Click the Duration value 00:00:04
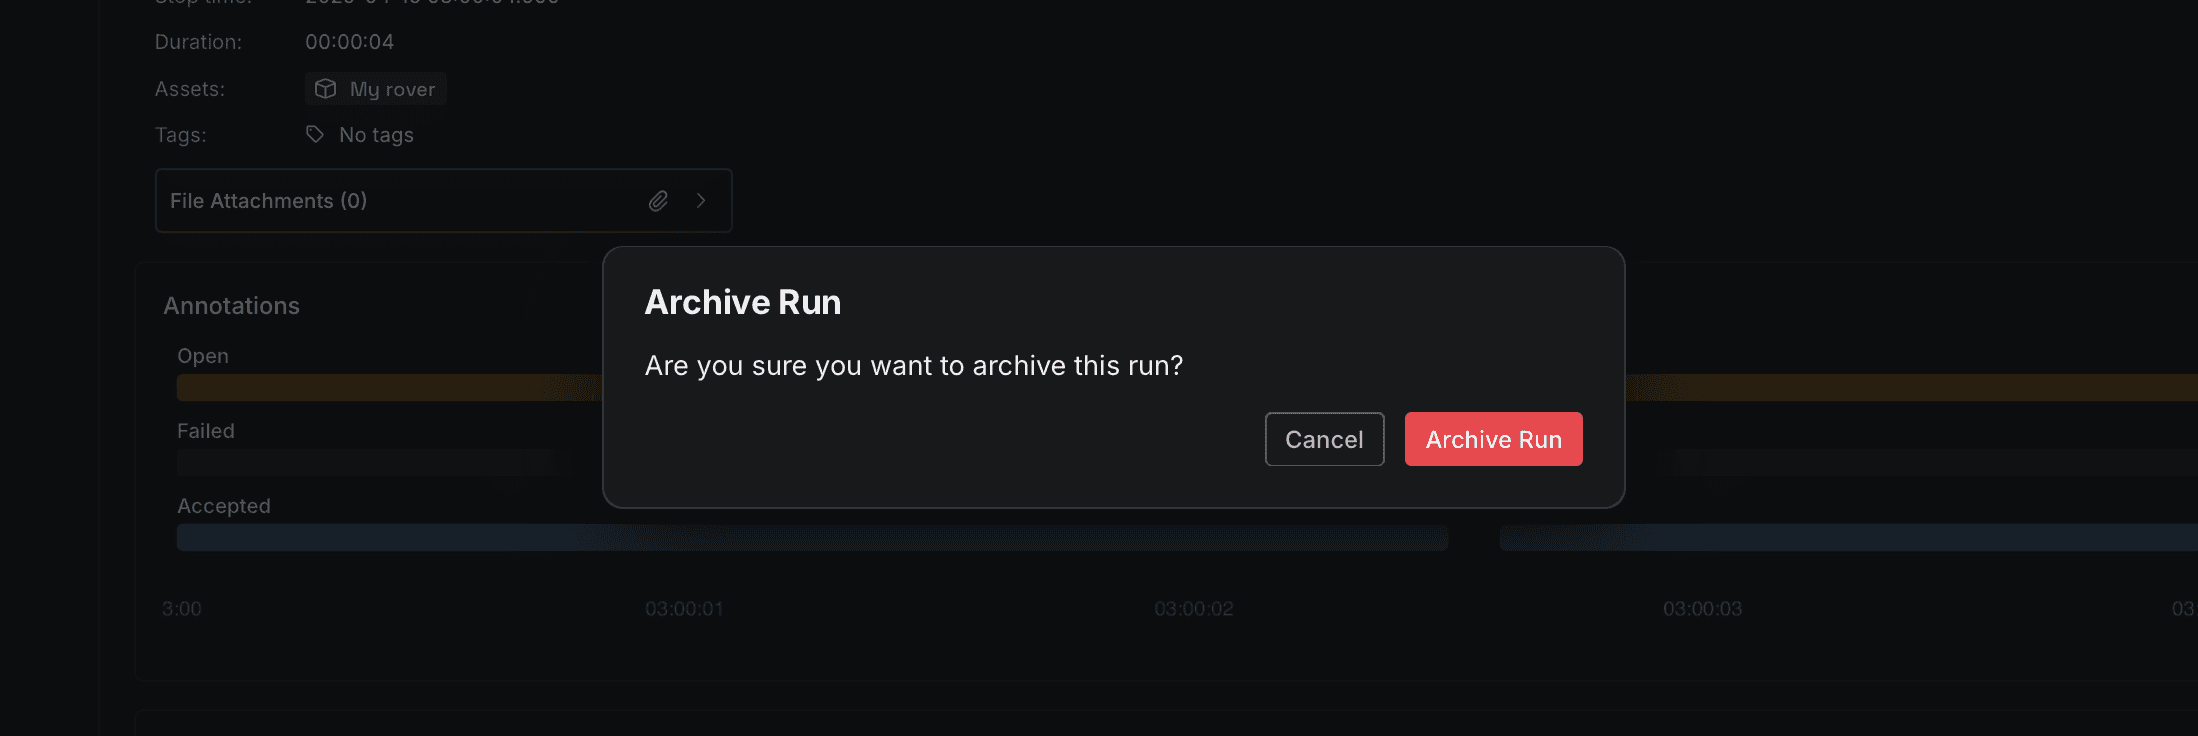Viewport: 2198px width, 736px height. tap(349, 42)
